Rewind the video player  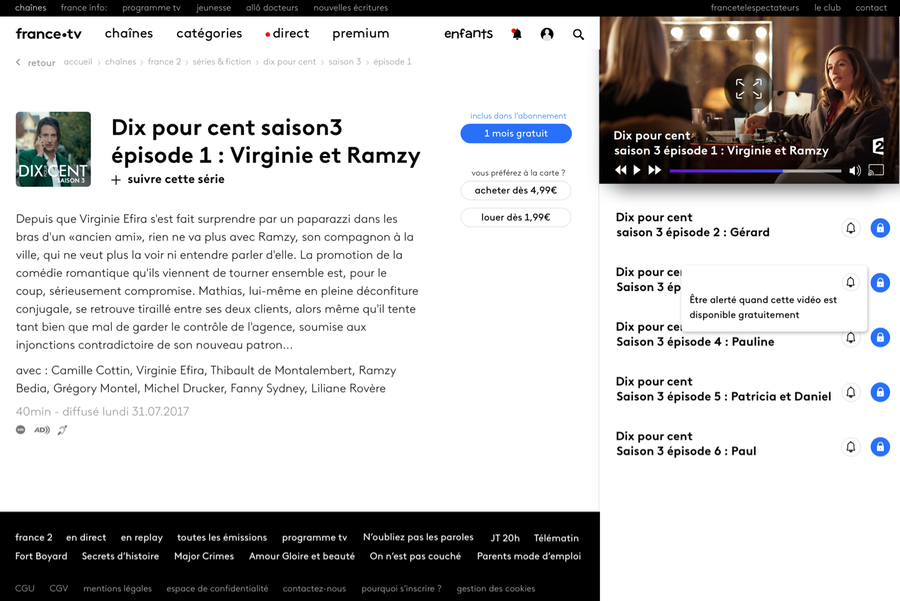[x=620, y=171]
